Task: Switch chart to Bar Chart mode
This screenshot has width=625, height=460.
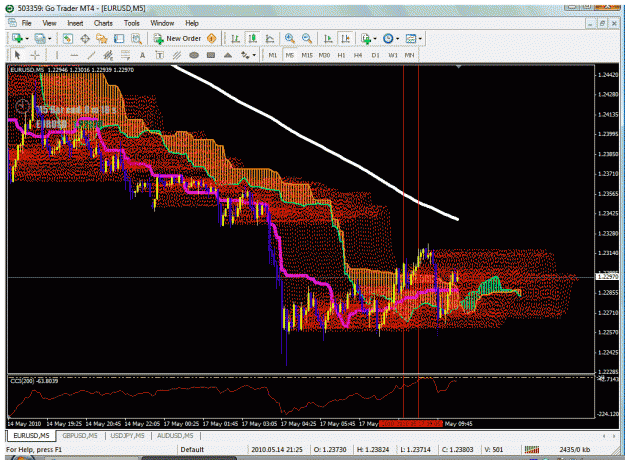Action: pos(235,38)
